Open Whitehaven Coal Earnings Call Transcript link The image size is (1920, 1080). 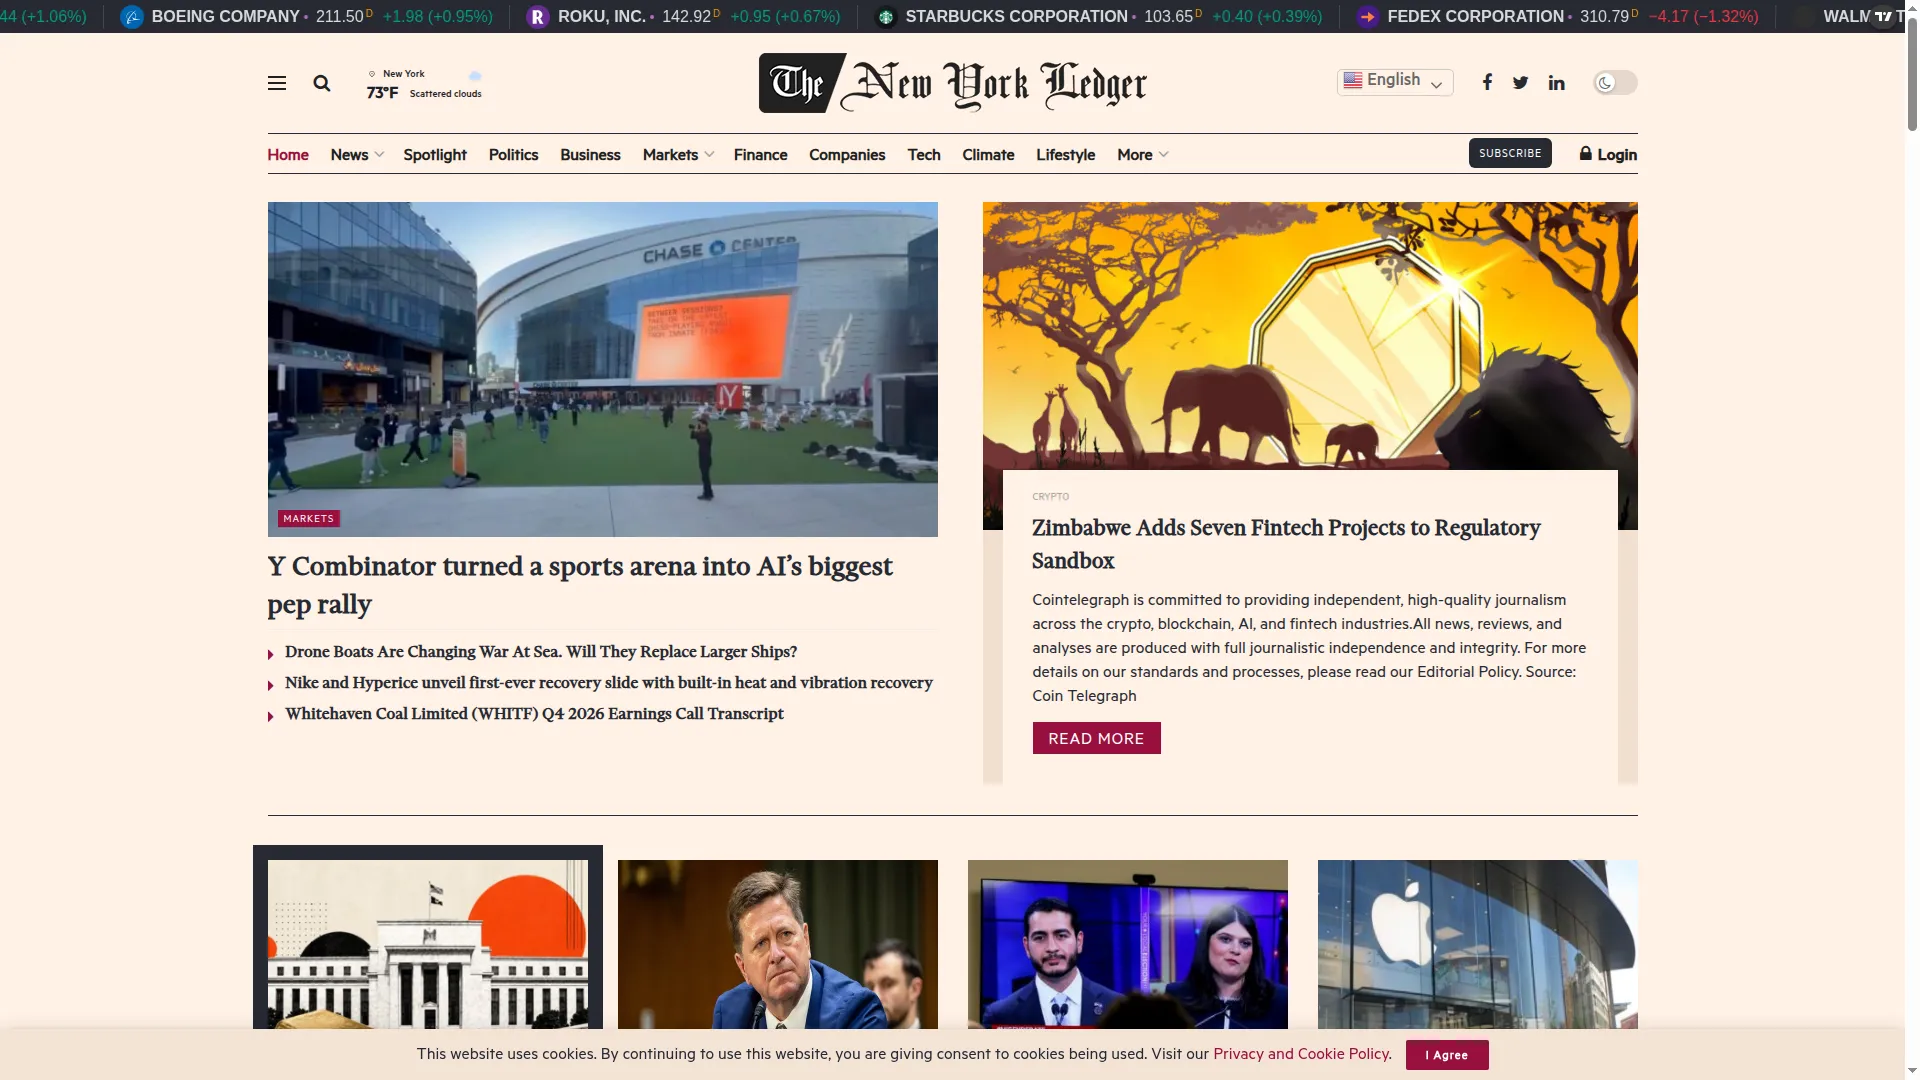point(534,713)
